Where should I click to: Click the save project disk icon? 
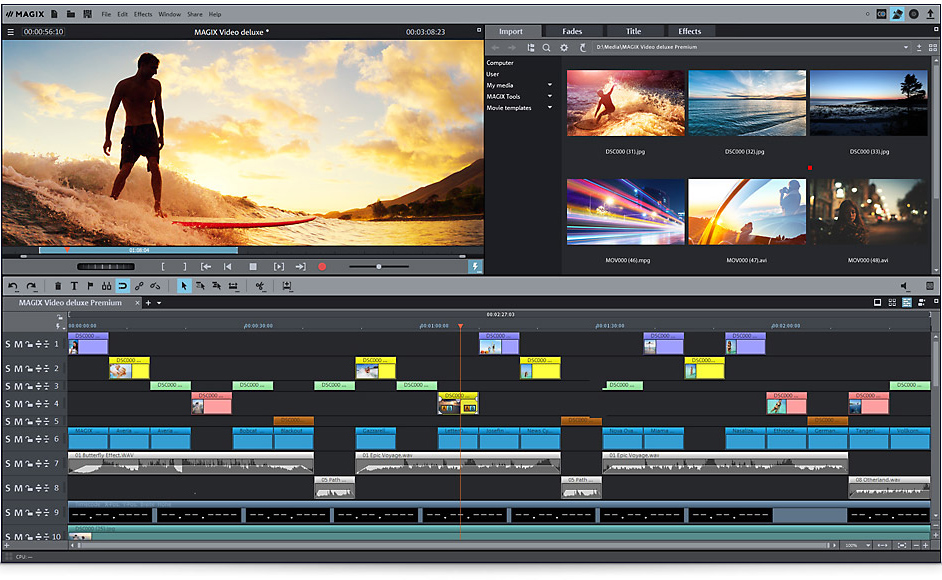[x=88, y=14]
